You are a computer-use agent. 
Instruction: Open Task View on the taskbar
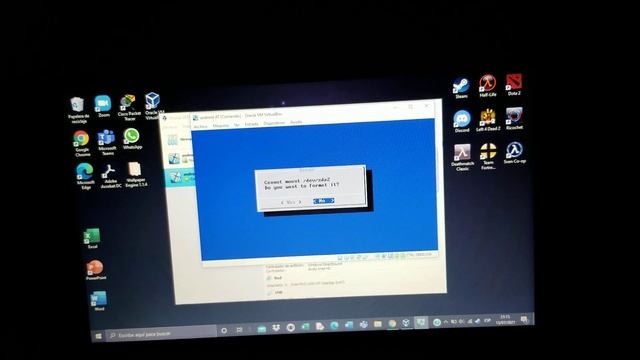[x=239, y=330]
